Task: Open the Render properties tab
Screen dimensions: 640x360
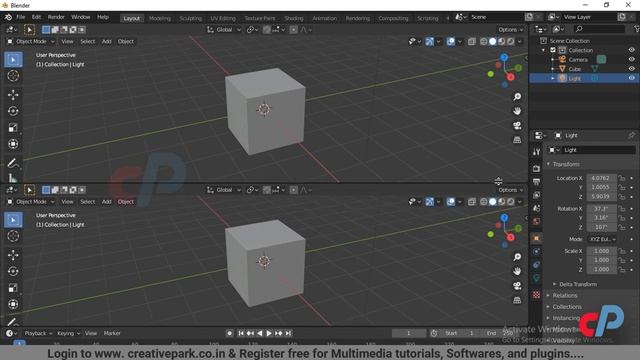Action: (536, 168)
